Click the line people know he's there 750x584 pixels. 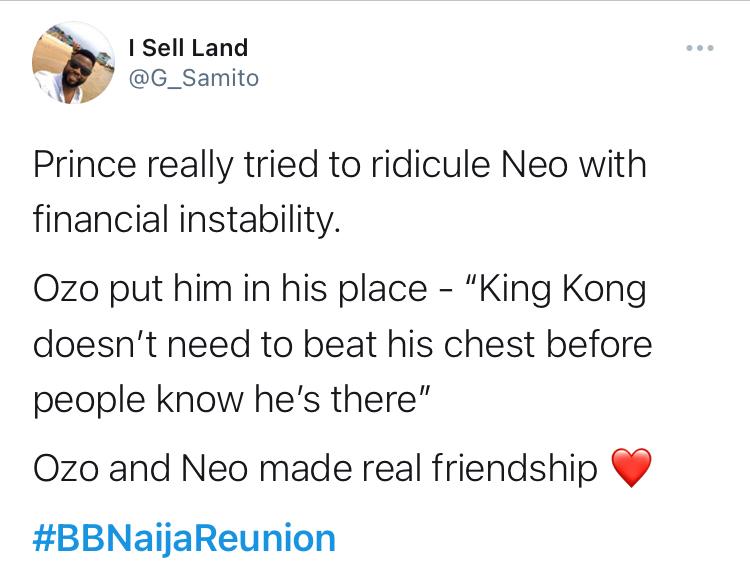pyautogui.click(x=232, y=400)
